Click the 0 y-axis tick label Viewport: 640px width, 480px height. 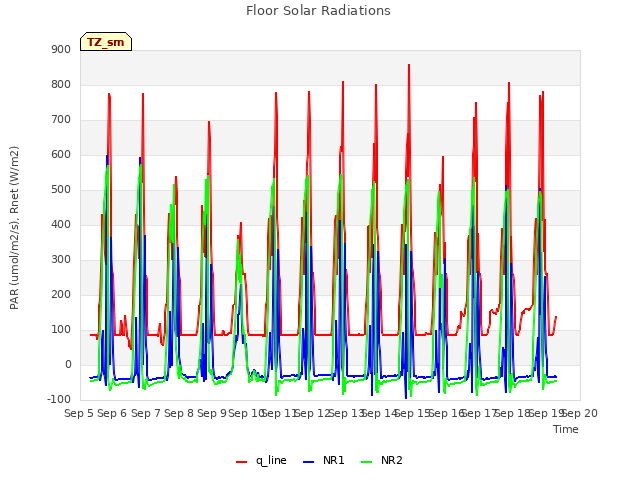68,365
